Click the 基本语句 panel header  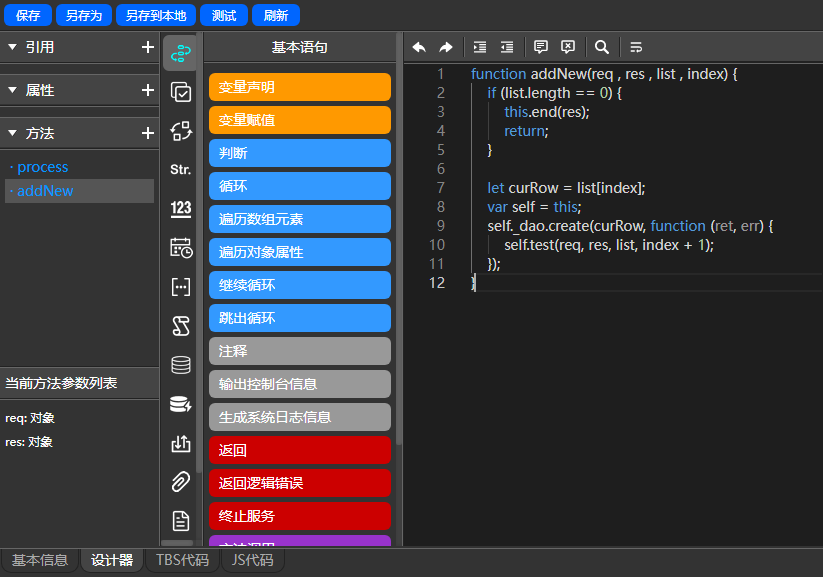(300, 47)
